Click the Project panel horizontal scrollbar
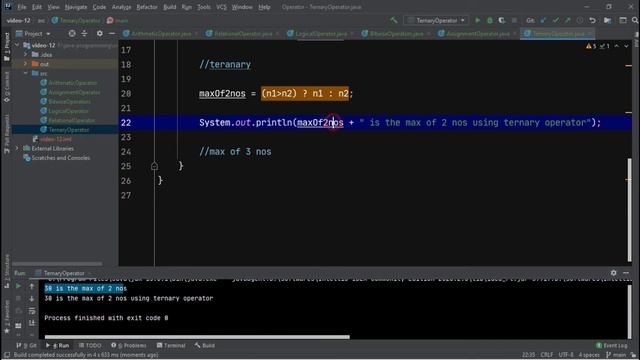Image resolution: width=640 pixels, height=360 pixels. pos(57,264)
